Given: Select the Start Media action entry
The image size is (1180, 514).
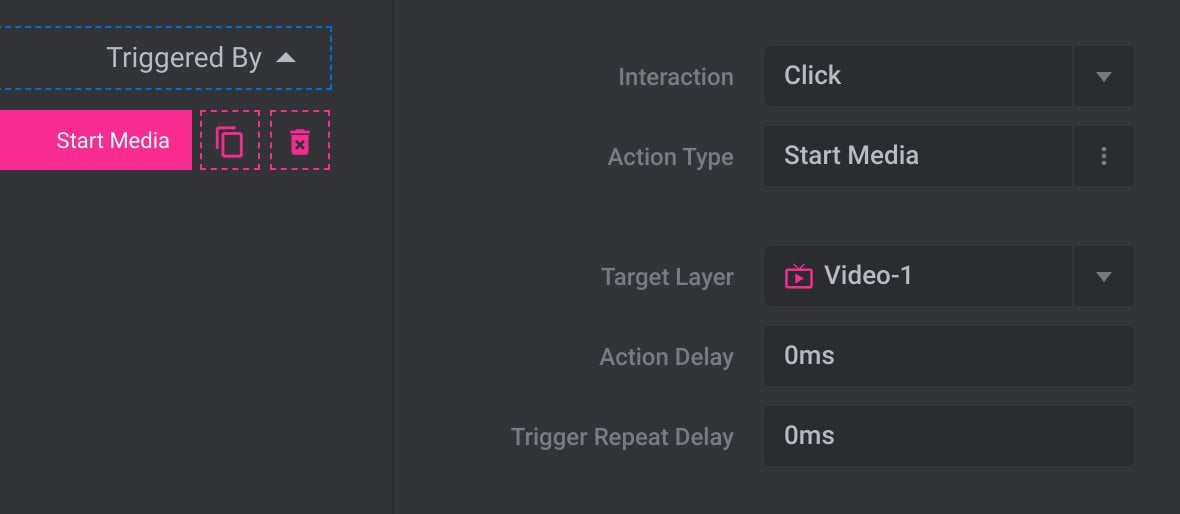Looking at the screenshot, I should click(x=96, y=140).
